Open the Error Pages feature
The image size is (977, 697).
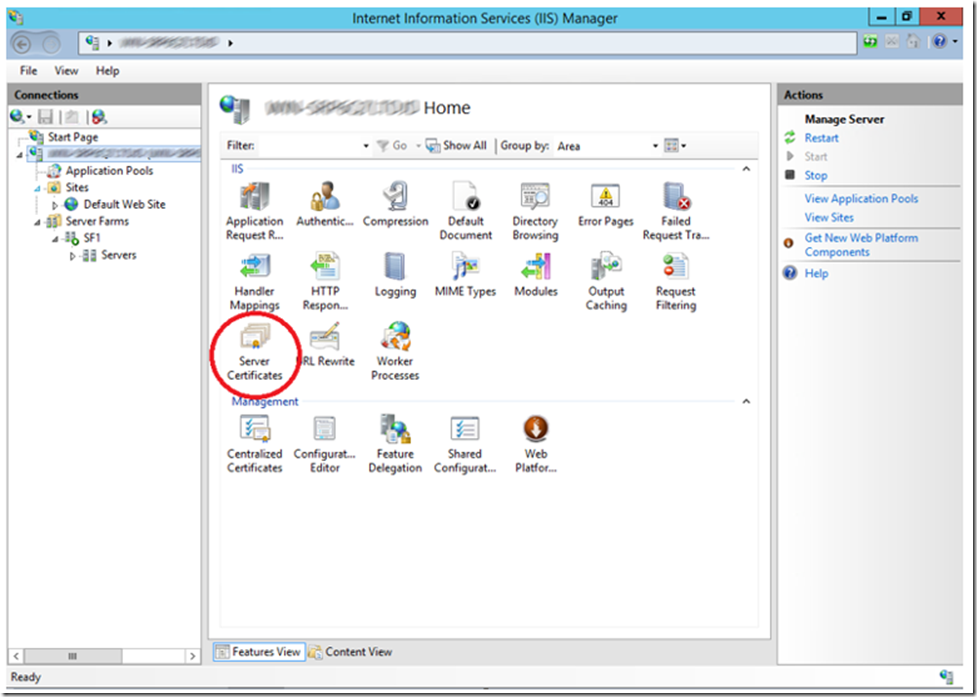tap(605, 204)
